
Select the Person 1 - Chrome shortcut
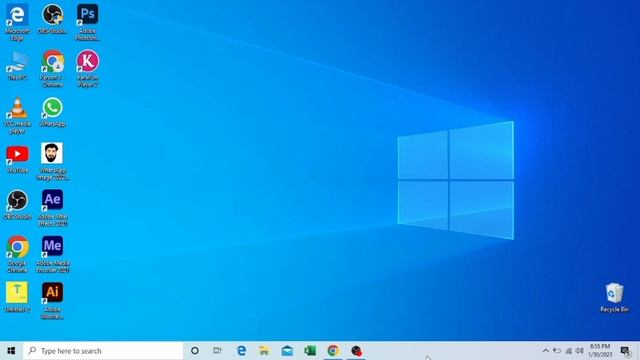[x=52, y=69]
